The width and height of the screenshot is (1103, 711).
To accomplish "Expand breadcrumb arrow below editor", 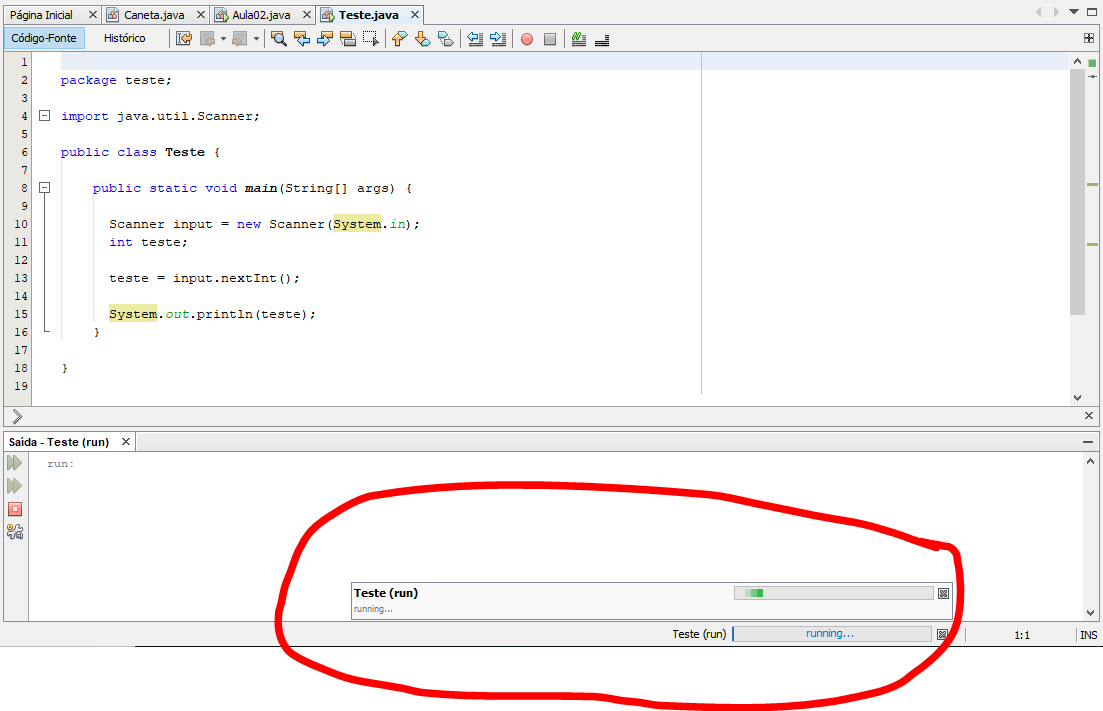I will tap(18, 417).
